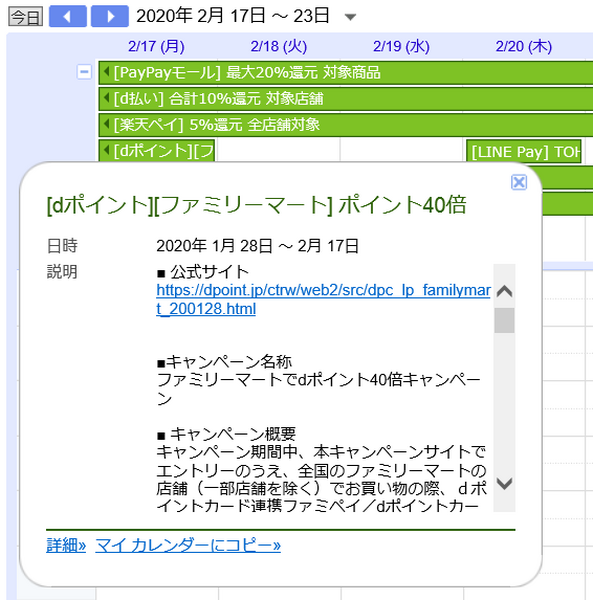Click the description scrollbar up arrow
Image resolution: width=593 pixels, height=600 pixels.
pyautogui.click(x=504, y=291)
